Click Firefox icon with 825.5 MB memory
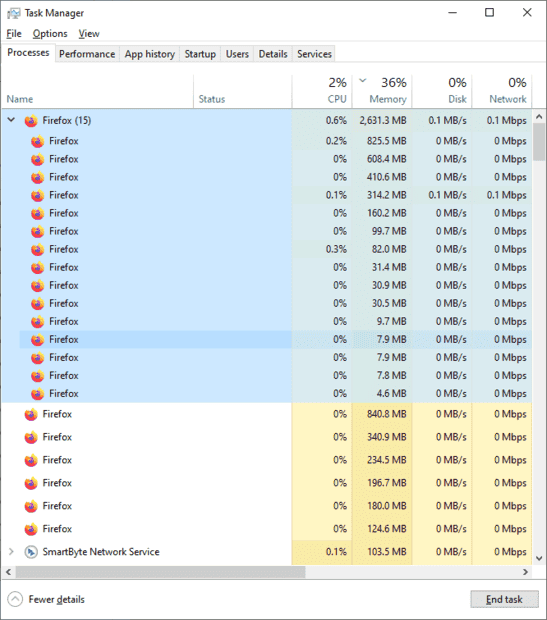This screenshot has height=620, width=547. (38, 141)
